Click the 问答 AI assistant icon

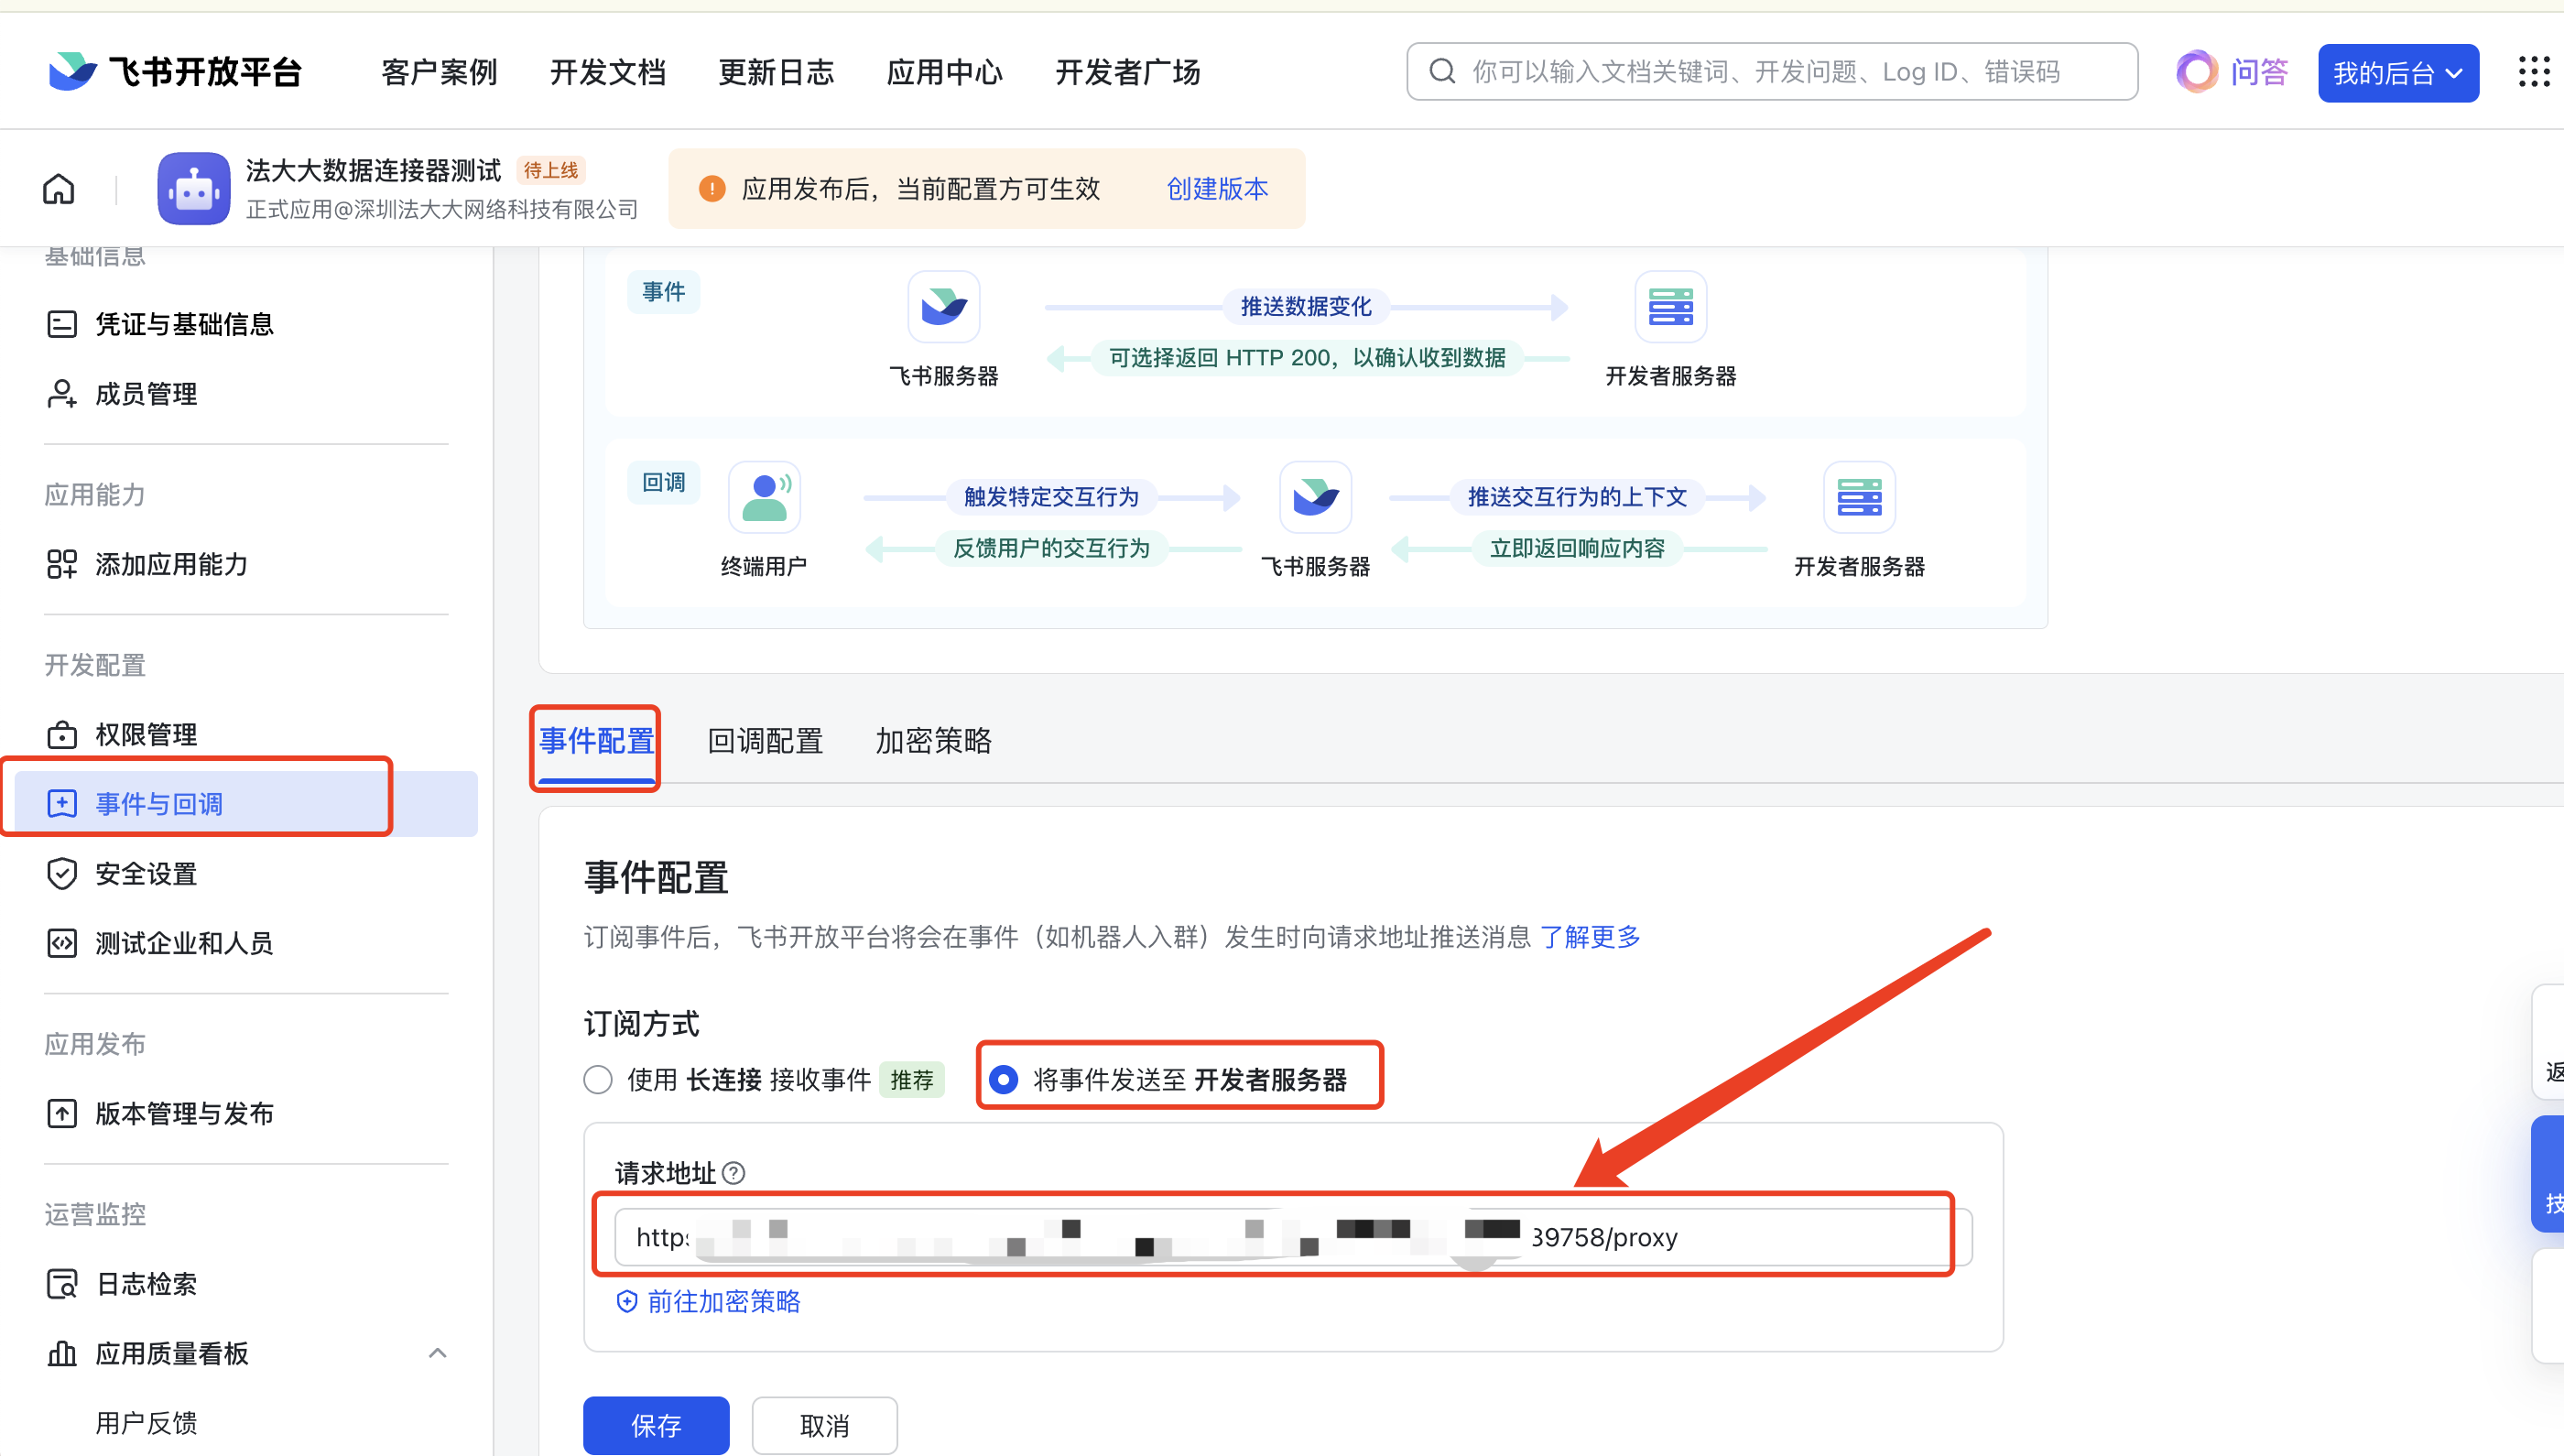(x=2197, y=72)
